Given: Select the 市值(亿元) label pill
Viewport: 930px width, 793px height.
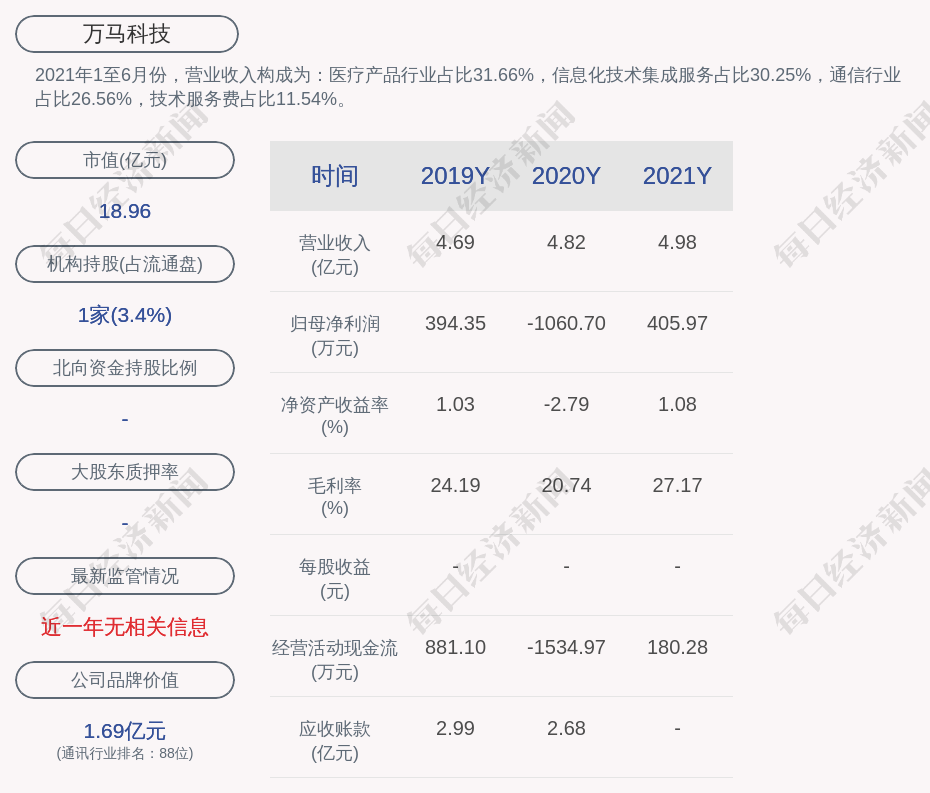Looking at the screenshot, I should point(125,160).
